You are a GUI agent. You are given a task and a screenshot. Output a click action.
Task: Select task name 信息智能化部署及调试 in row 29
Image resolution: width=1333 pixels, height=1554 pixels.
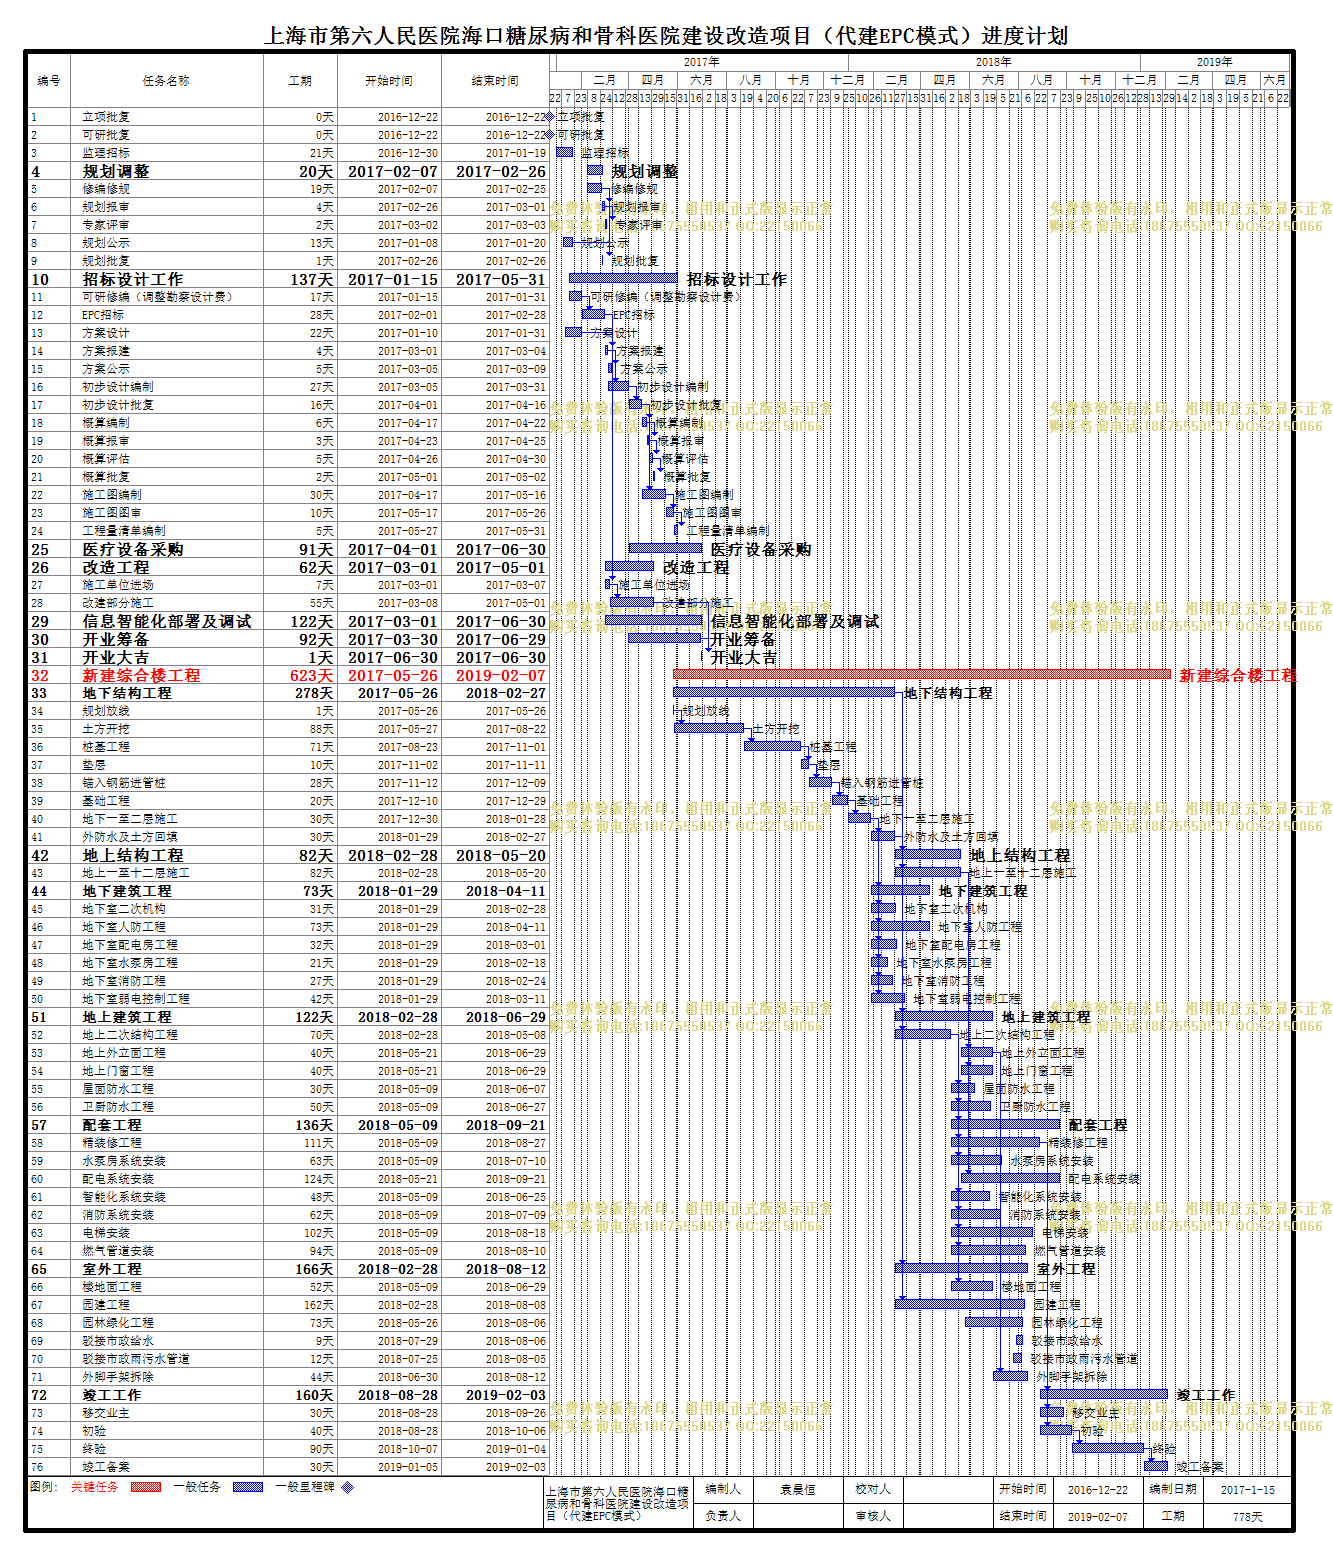[167, 621]
